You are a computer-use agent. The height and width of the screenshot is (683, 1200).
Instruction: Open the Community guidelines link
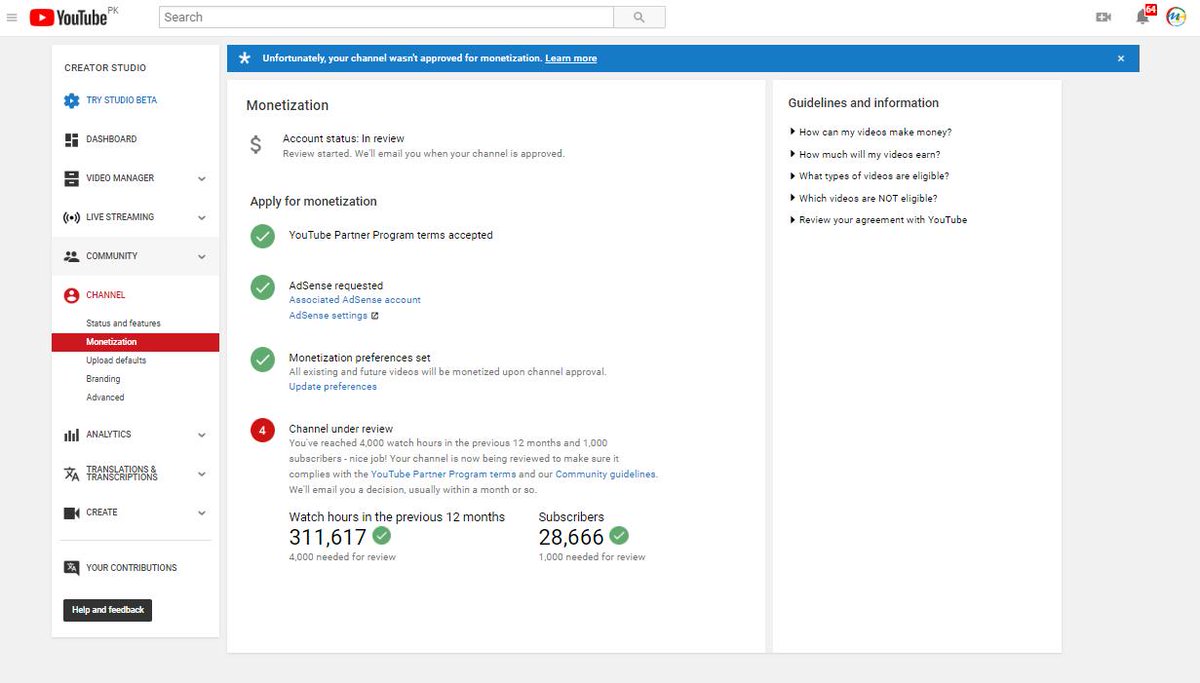tap(606, 474)
